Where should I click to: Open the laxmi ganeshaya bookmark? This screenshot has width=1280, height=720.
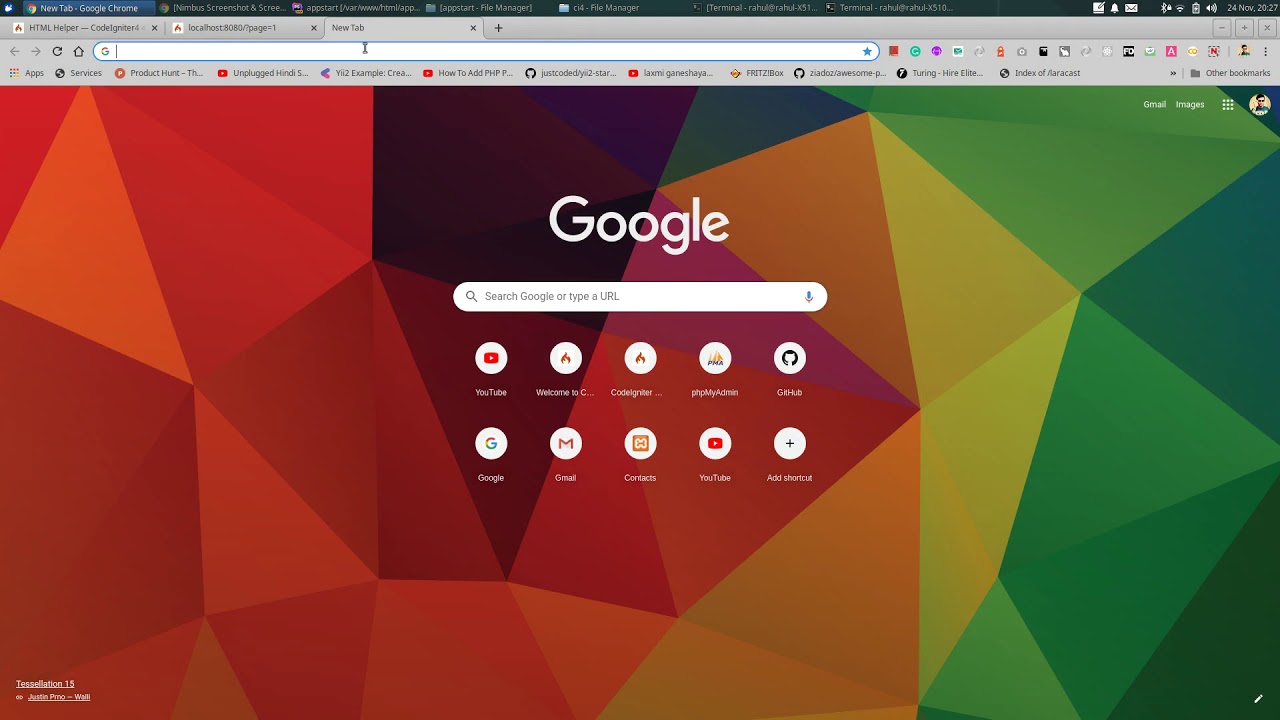[x=671, y=73]
